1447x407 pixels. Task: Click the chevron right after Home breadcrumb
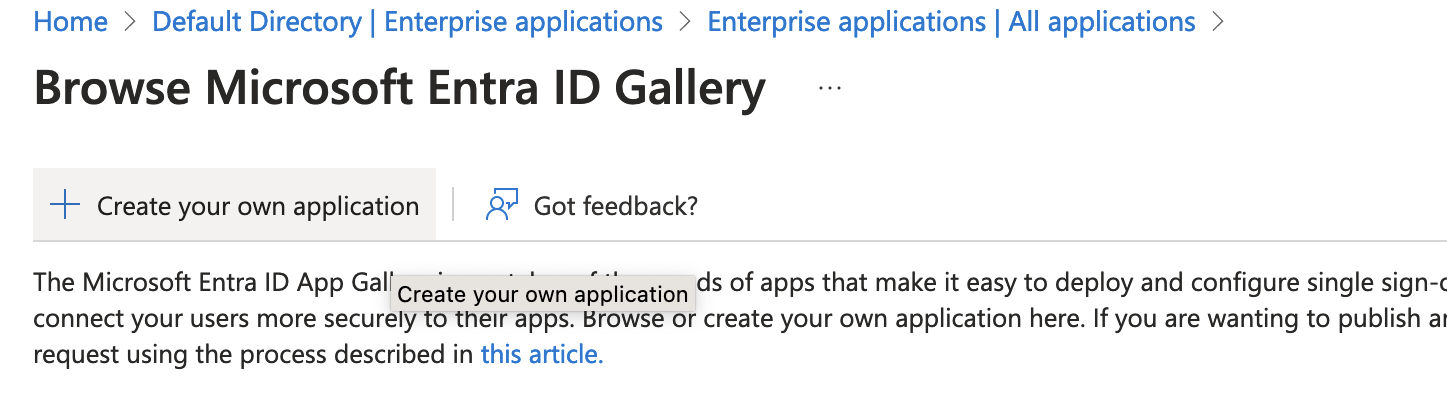130,22
